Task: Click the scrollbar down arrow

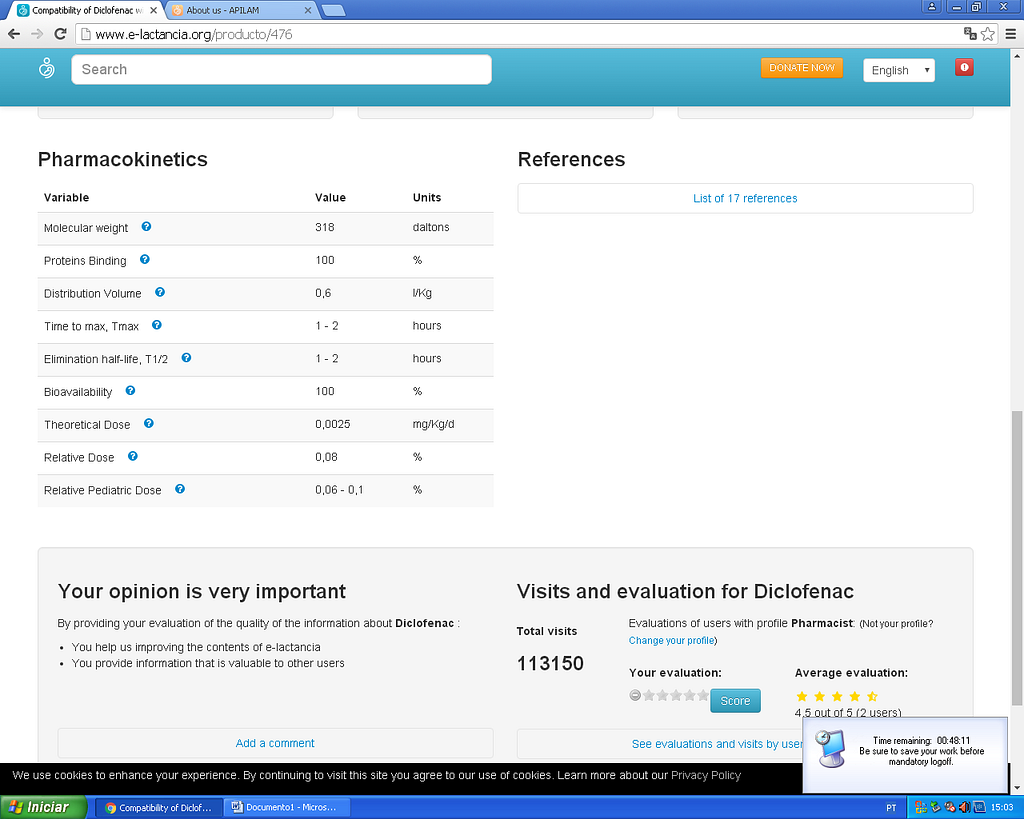Action: (1017, 788)
